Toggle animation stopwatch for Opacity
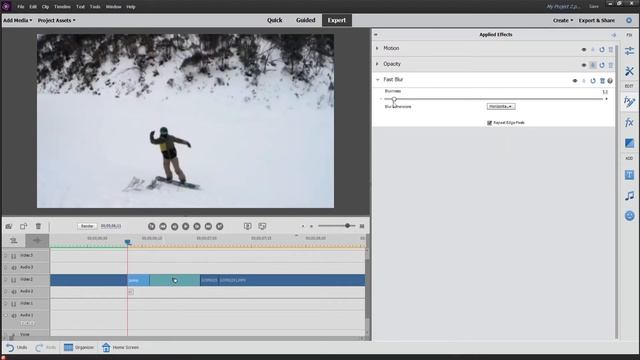Viewport: 640px width, 360px height. (593, 65)
